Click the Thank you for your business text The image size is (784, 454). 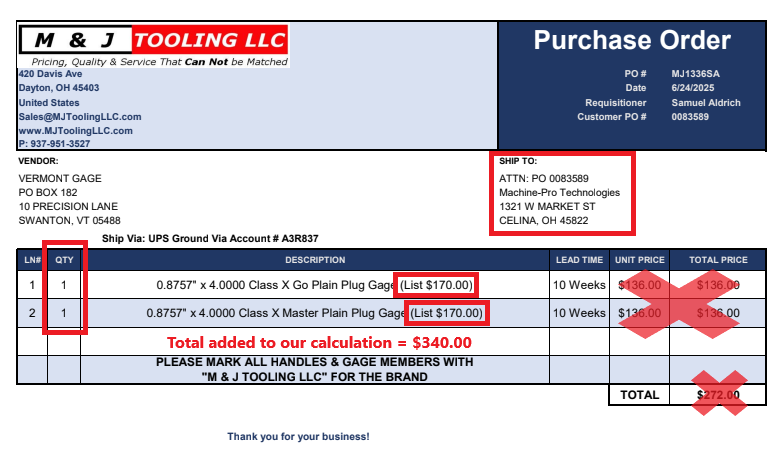click(298, 437)
